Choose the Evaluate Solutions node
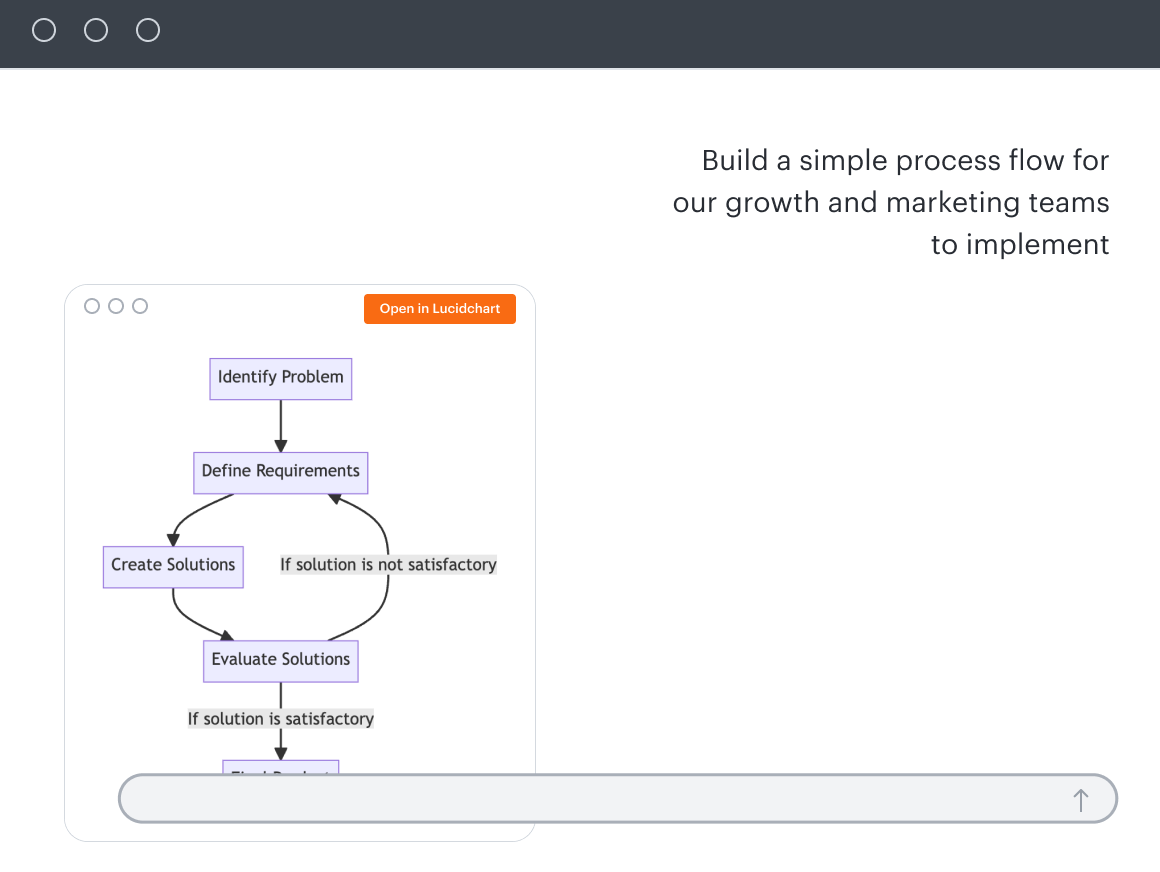Image resolution: width=1160 pixels, height=872 pixels. (x=281, y=660)
